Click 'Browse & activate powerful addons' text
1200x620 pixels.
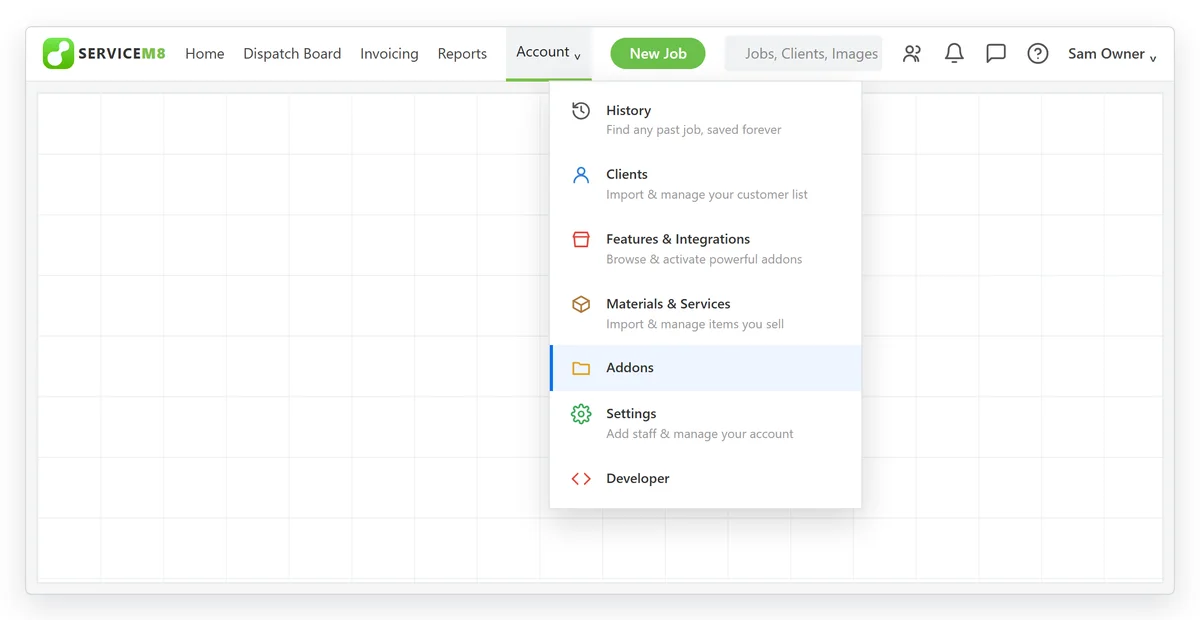pyautogui.click(x=704, y=259)
